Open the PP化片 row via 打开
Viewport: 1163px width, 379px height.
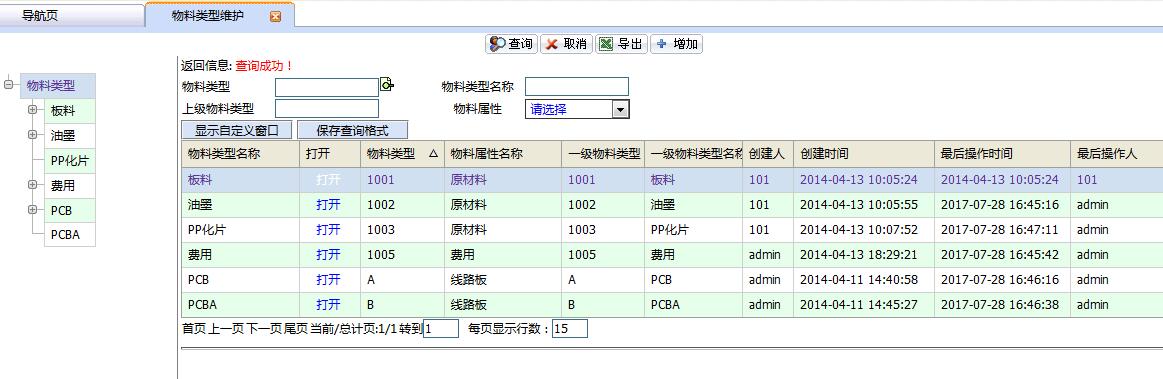click(x=329, y=230)
